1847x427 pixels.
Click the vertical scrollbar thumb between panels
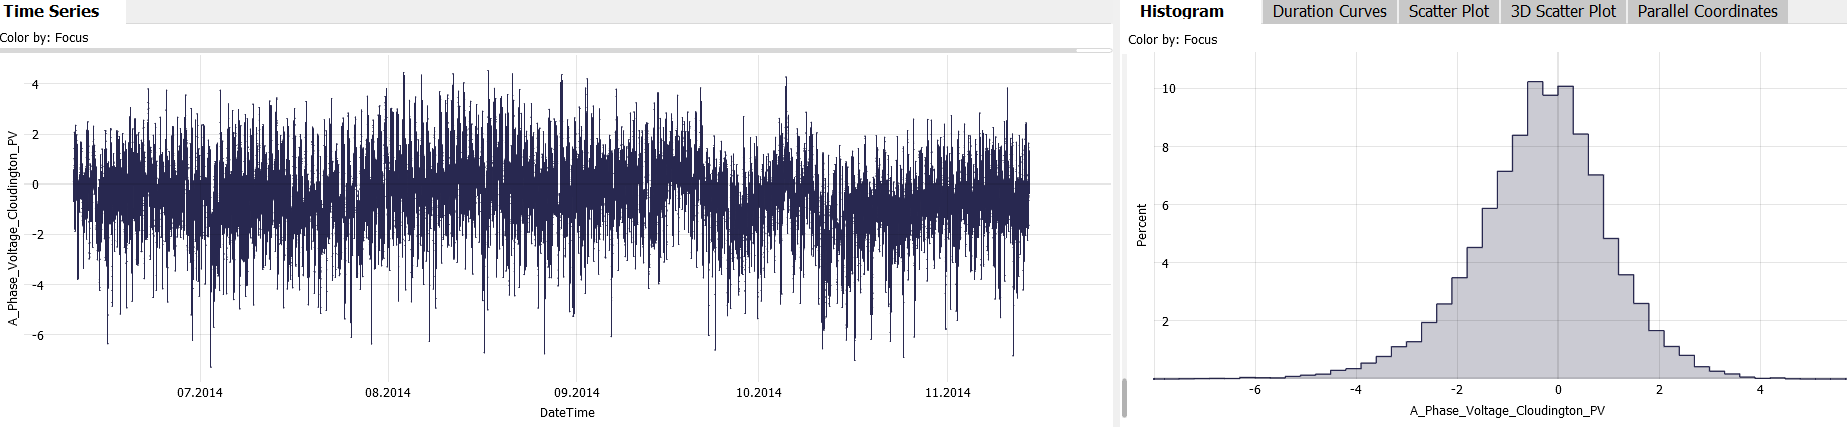tap(1124, 397)
